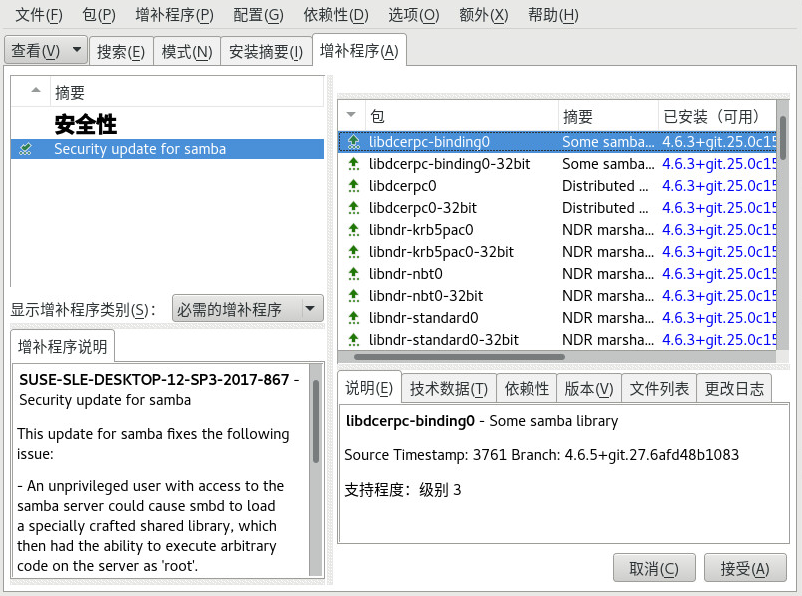This screenshot has height=596, width=802.
Task: Switch to the 安装摘要 tab
Action: [x=265, y=51]
